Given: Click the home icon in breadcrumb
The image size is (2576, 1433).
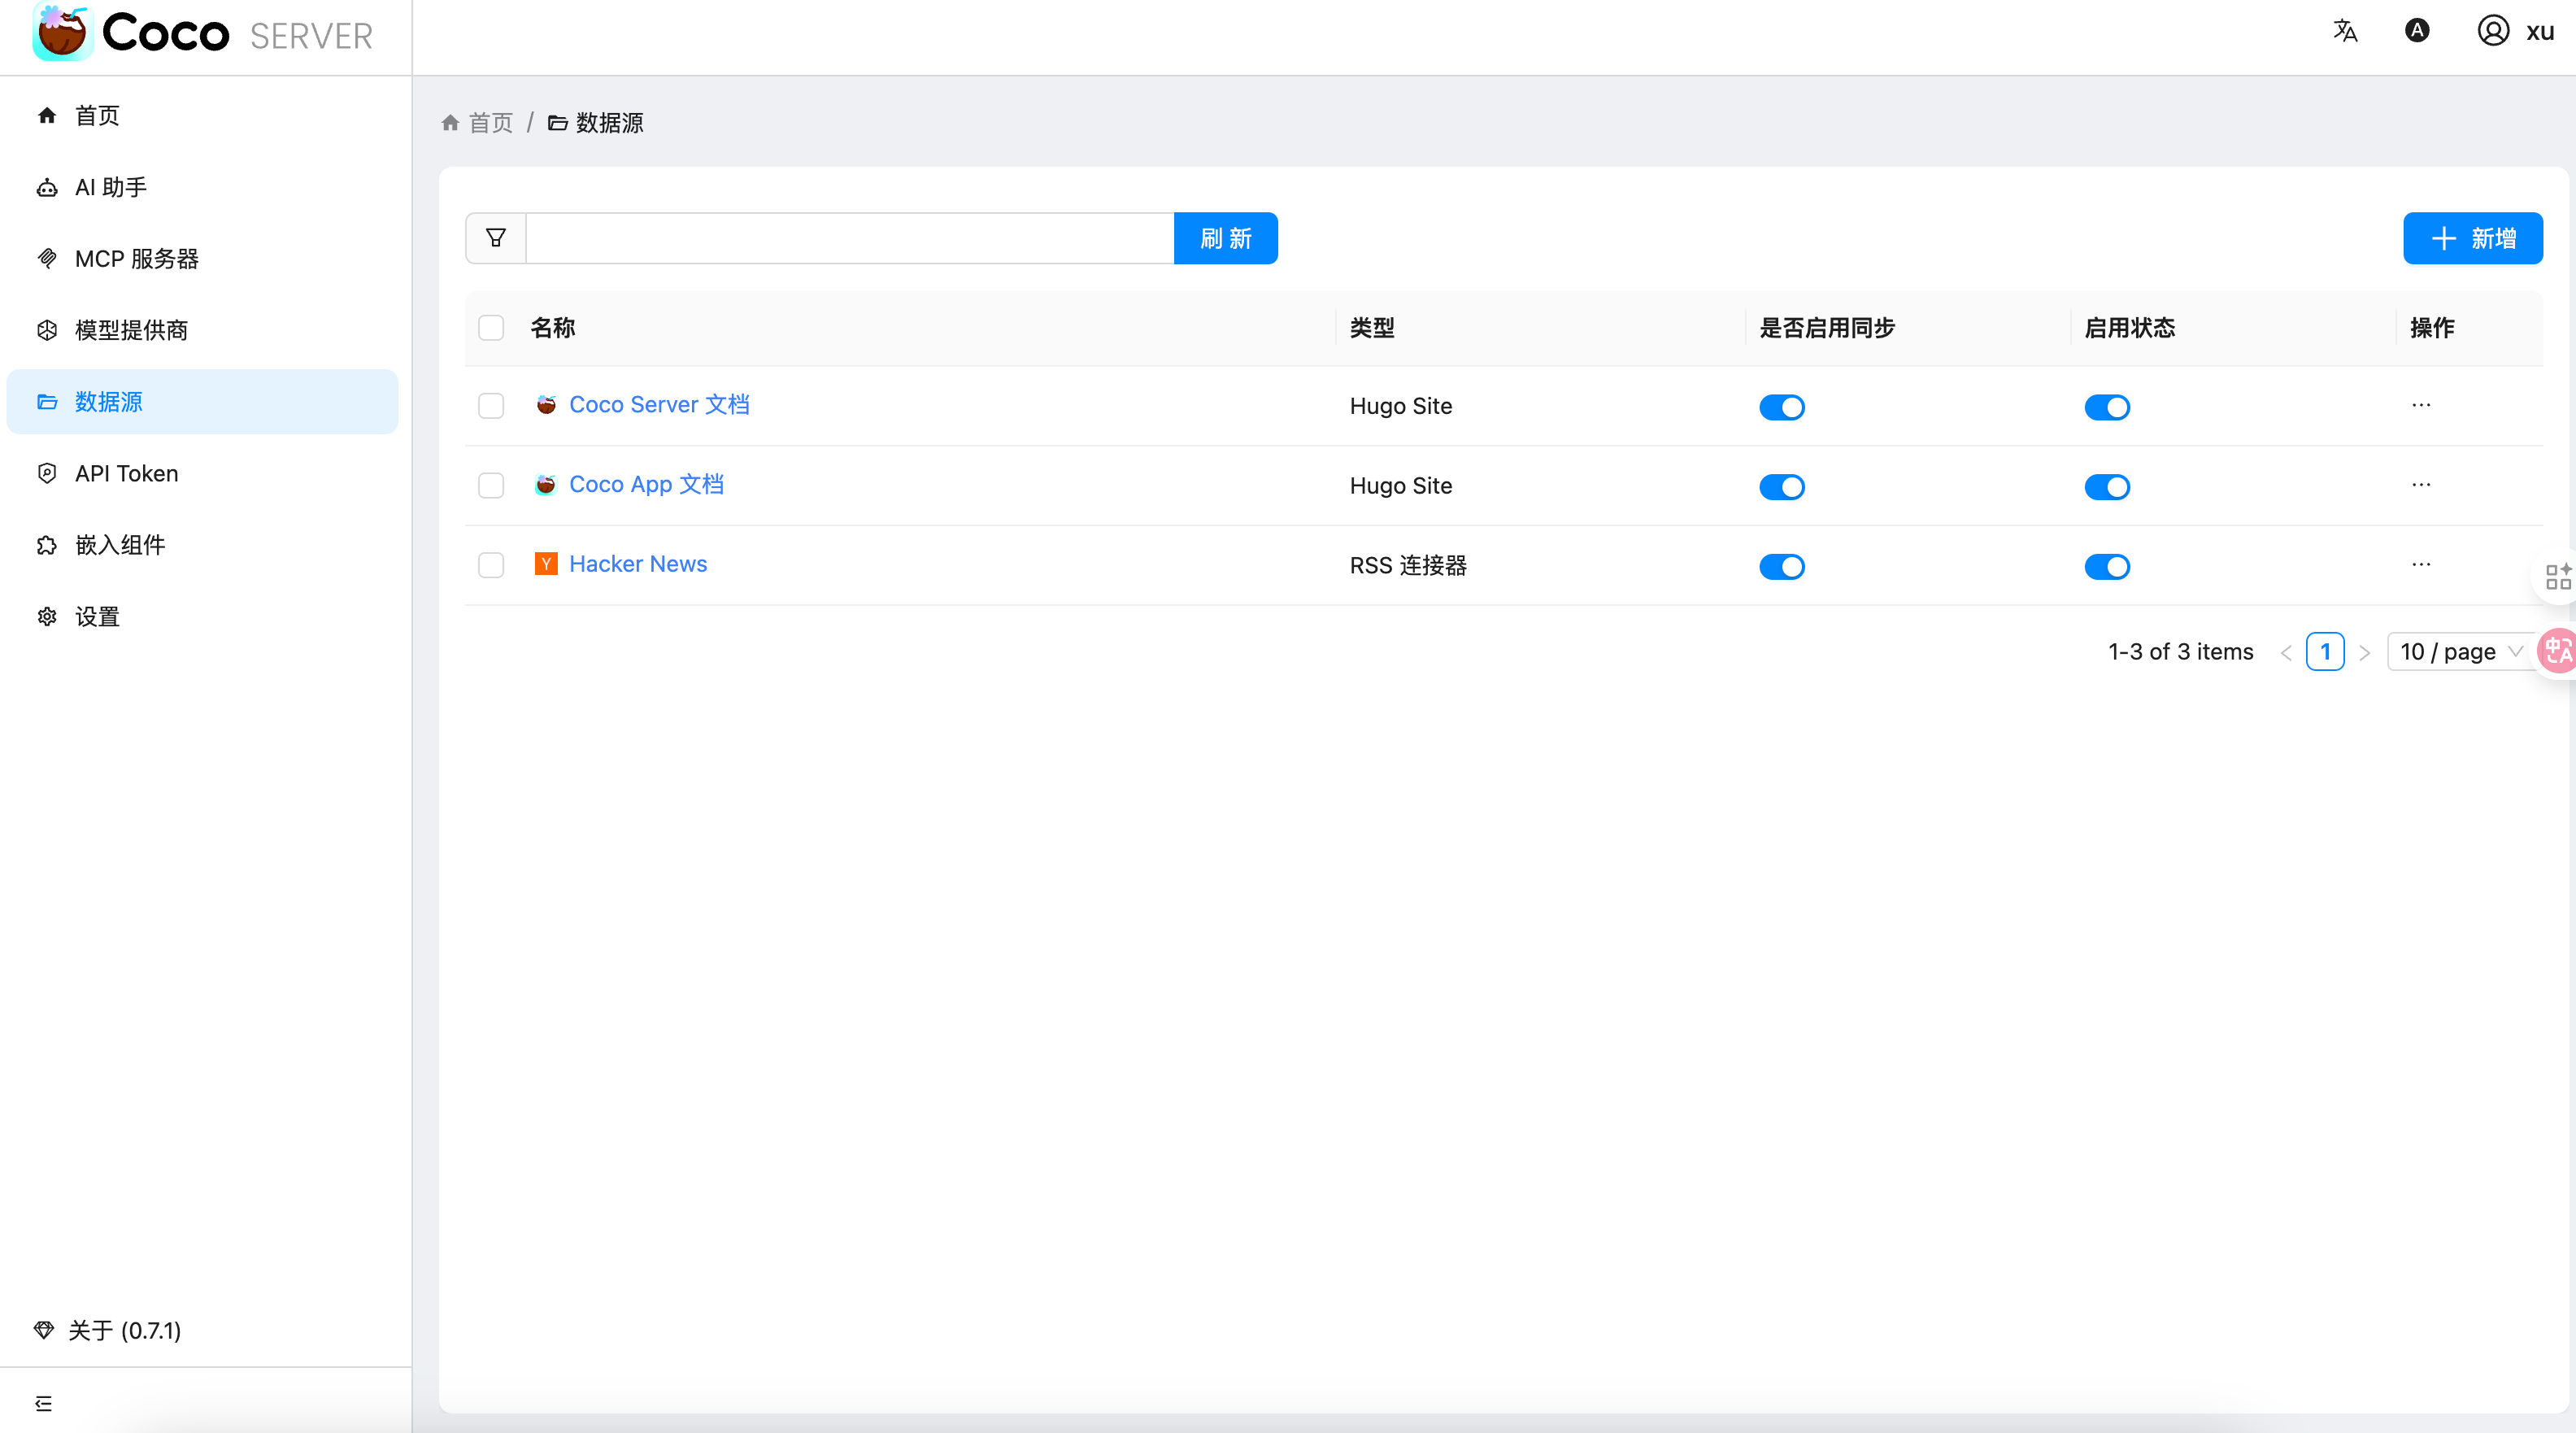Looking at the screenshot, I should pos(450,123).
